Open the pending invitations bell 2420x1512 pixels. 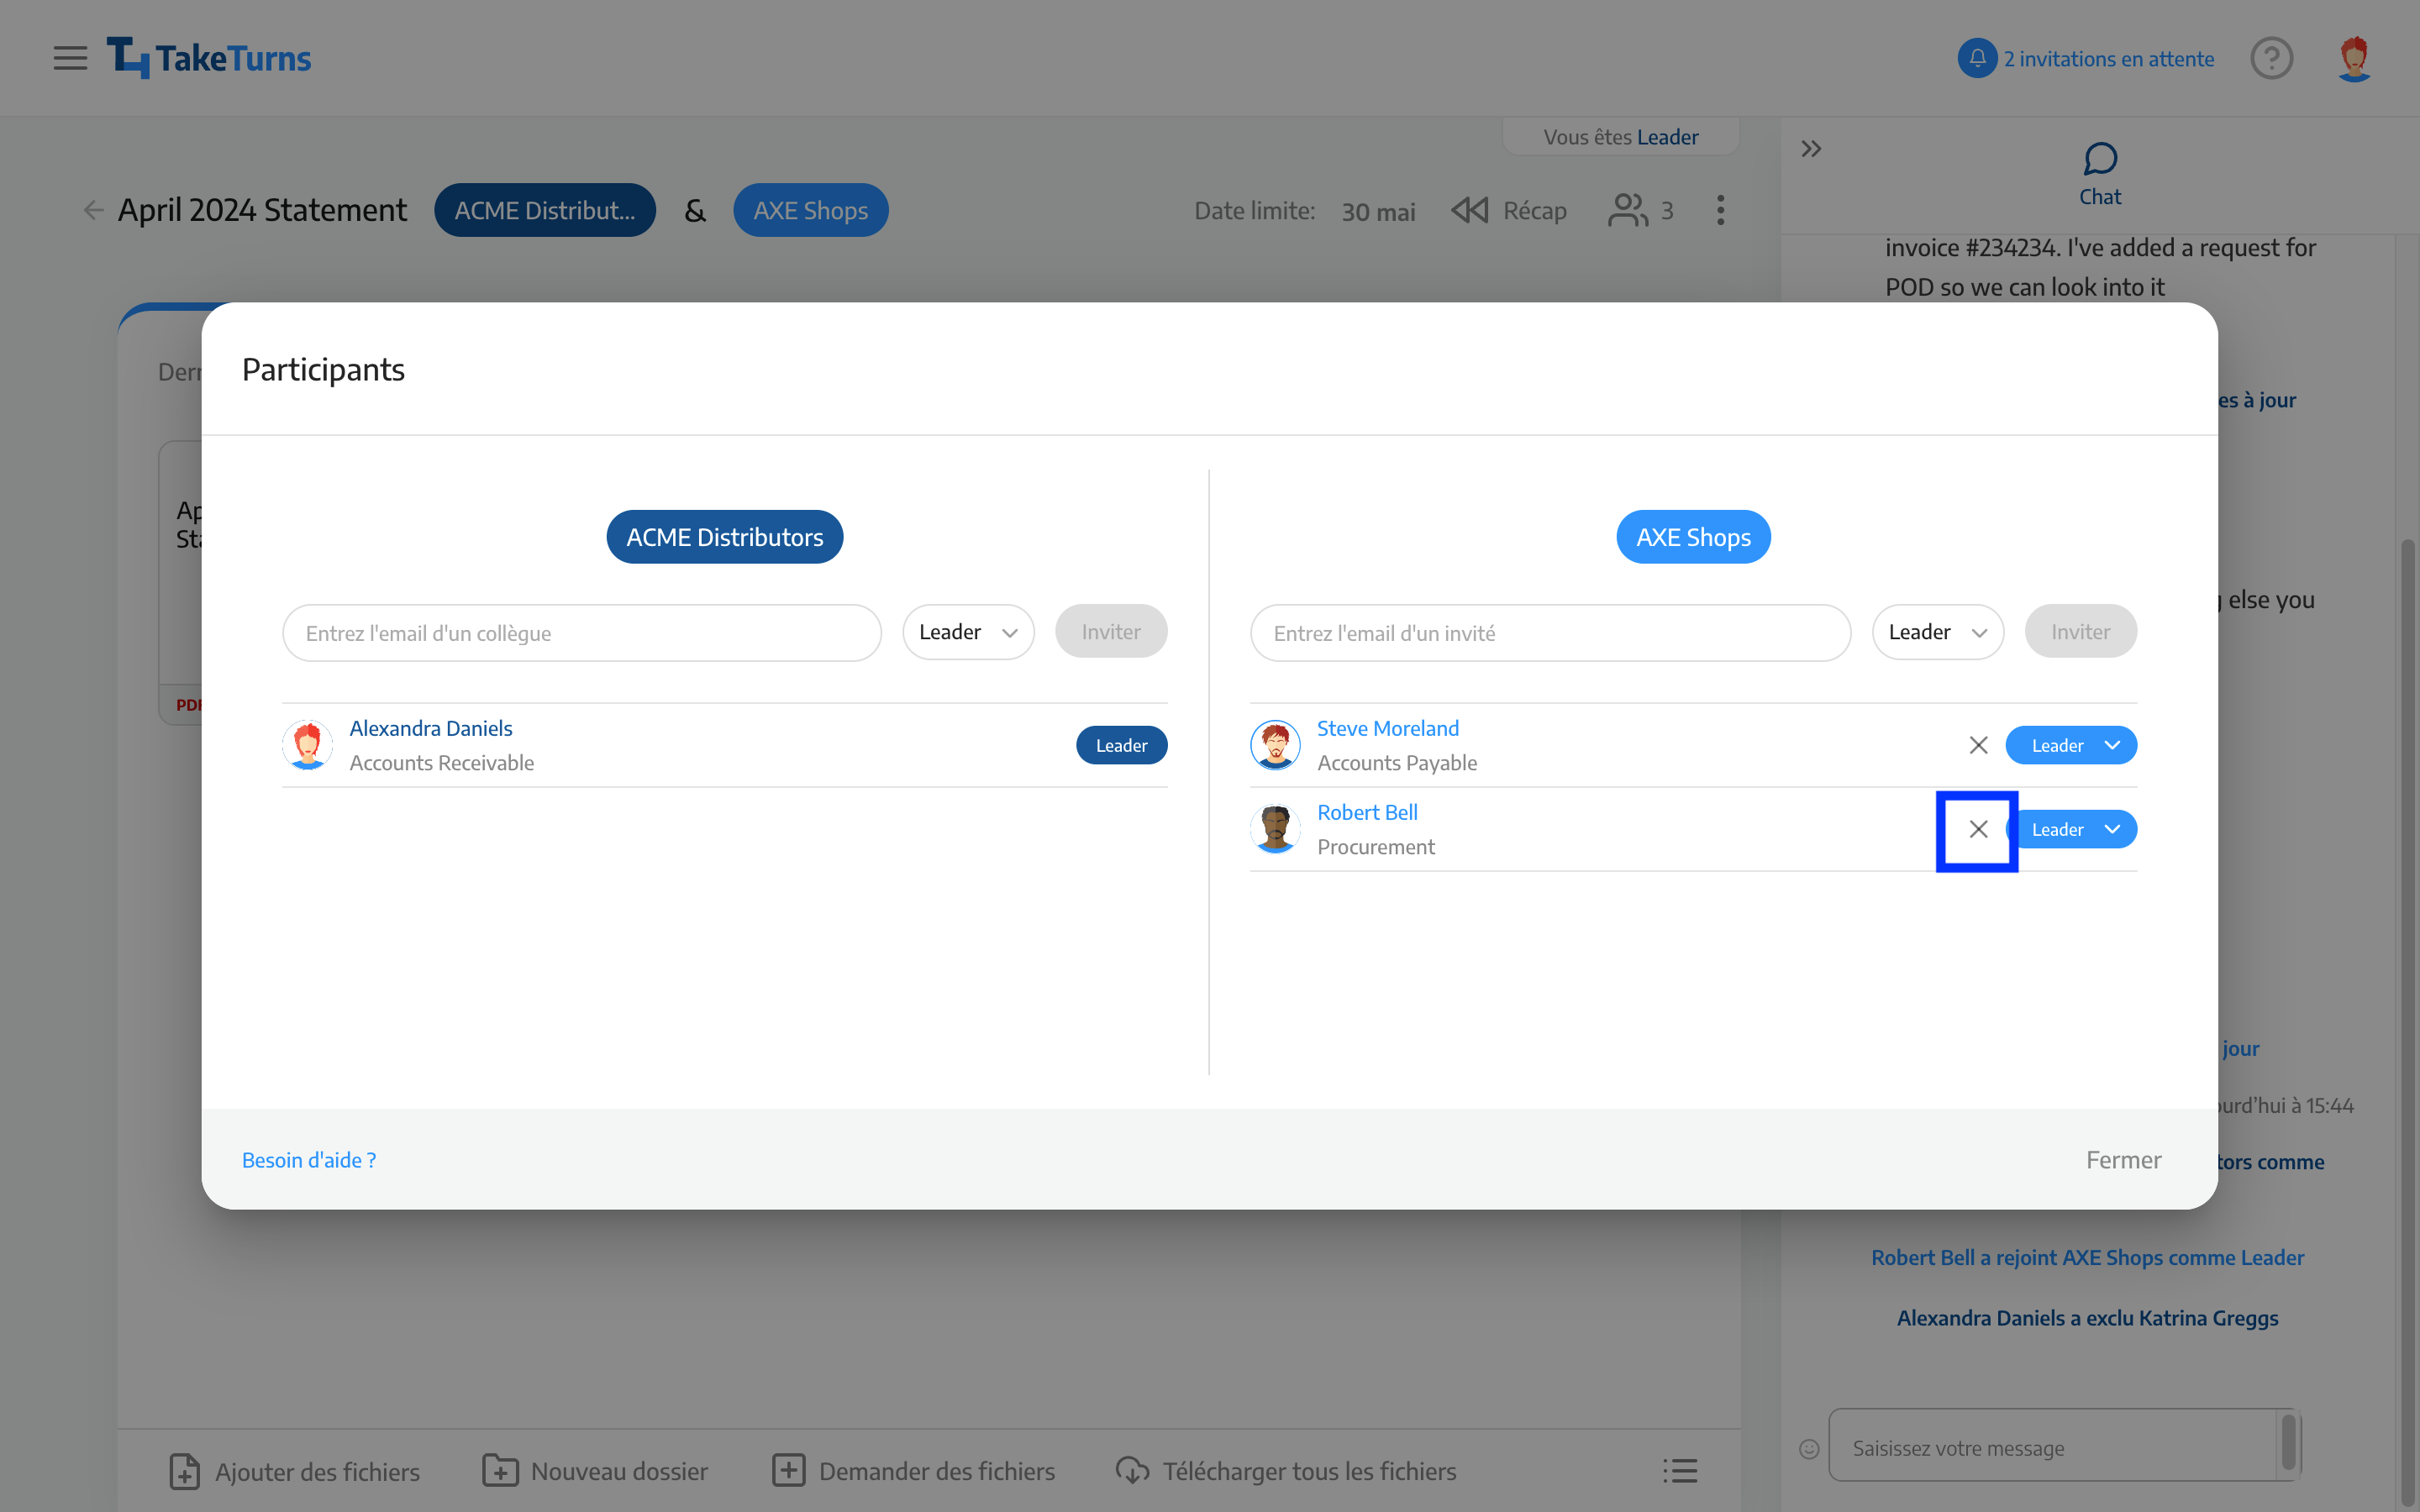click(1977, 58)
